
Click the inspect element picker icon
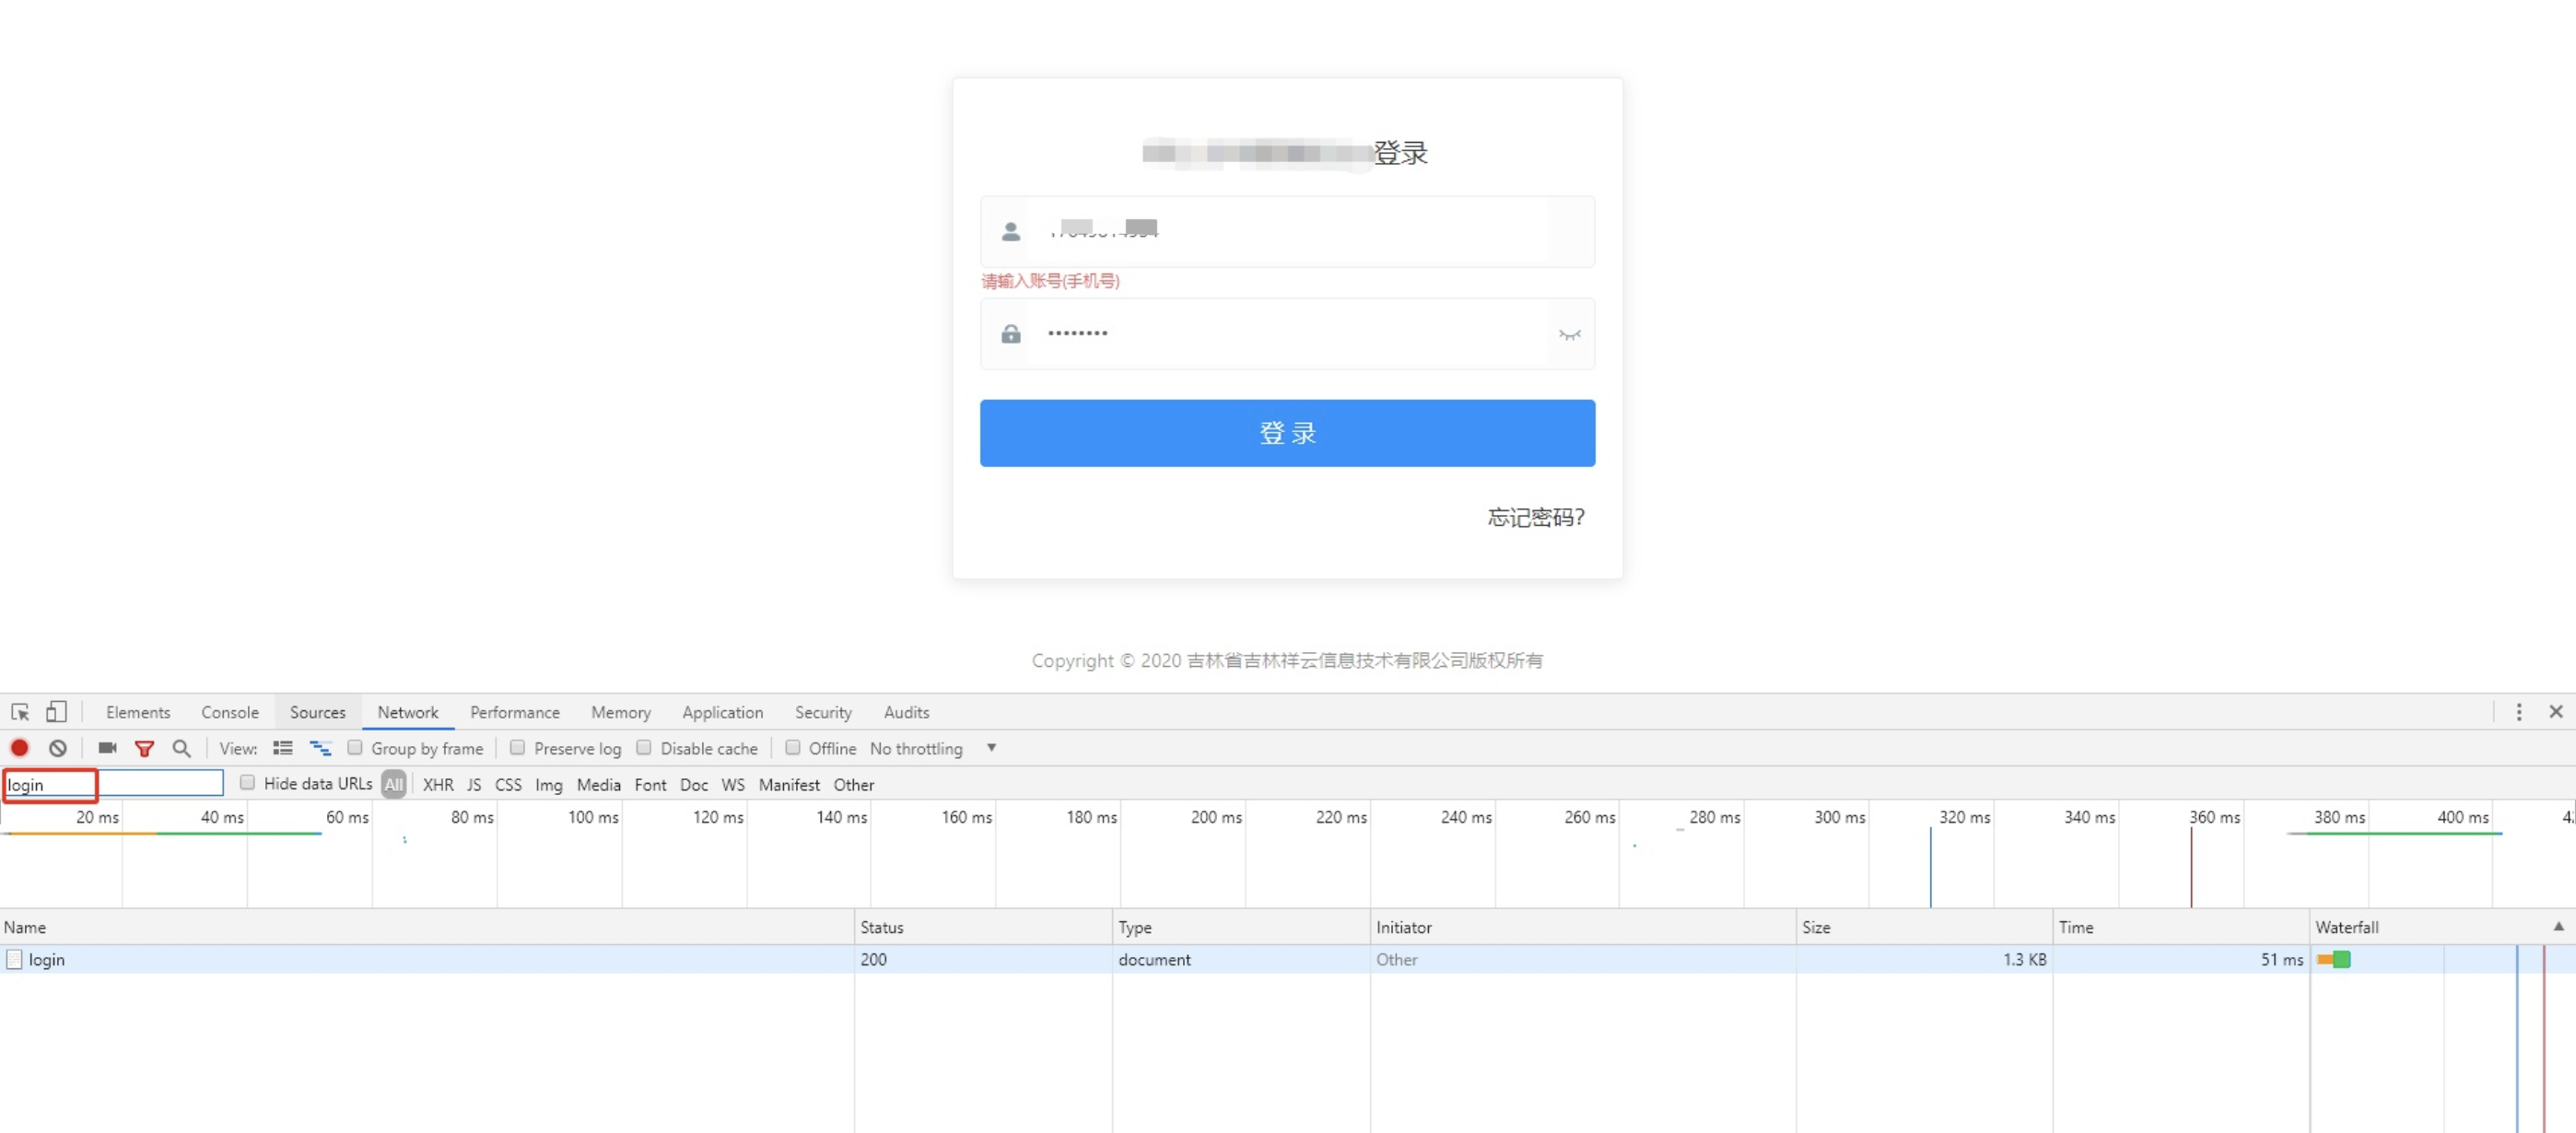tap(20, 712)
